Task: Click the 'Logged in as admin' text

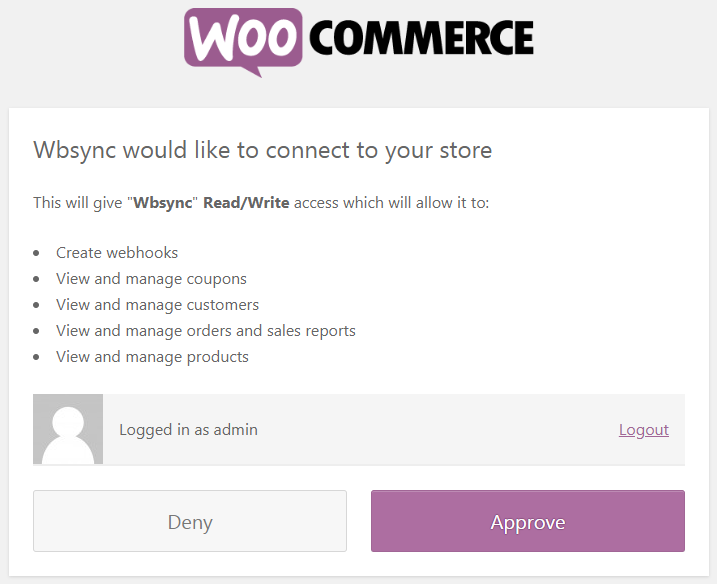Action: tap(188, 429)
